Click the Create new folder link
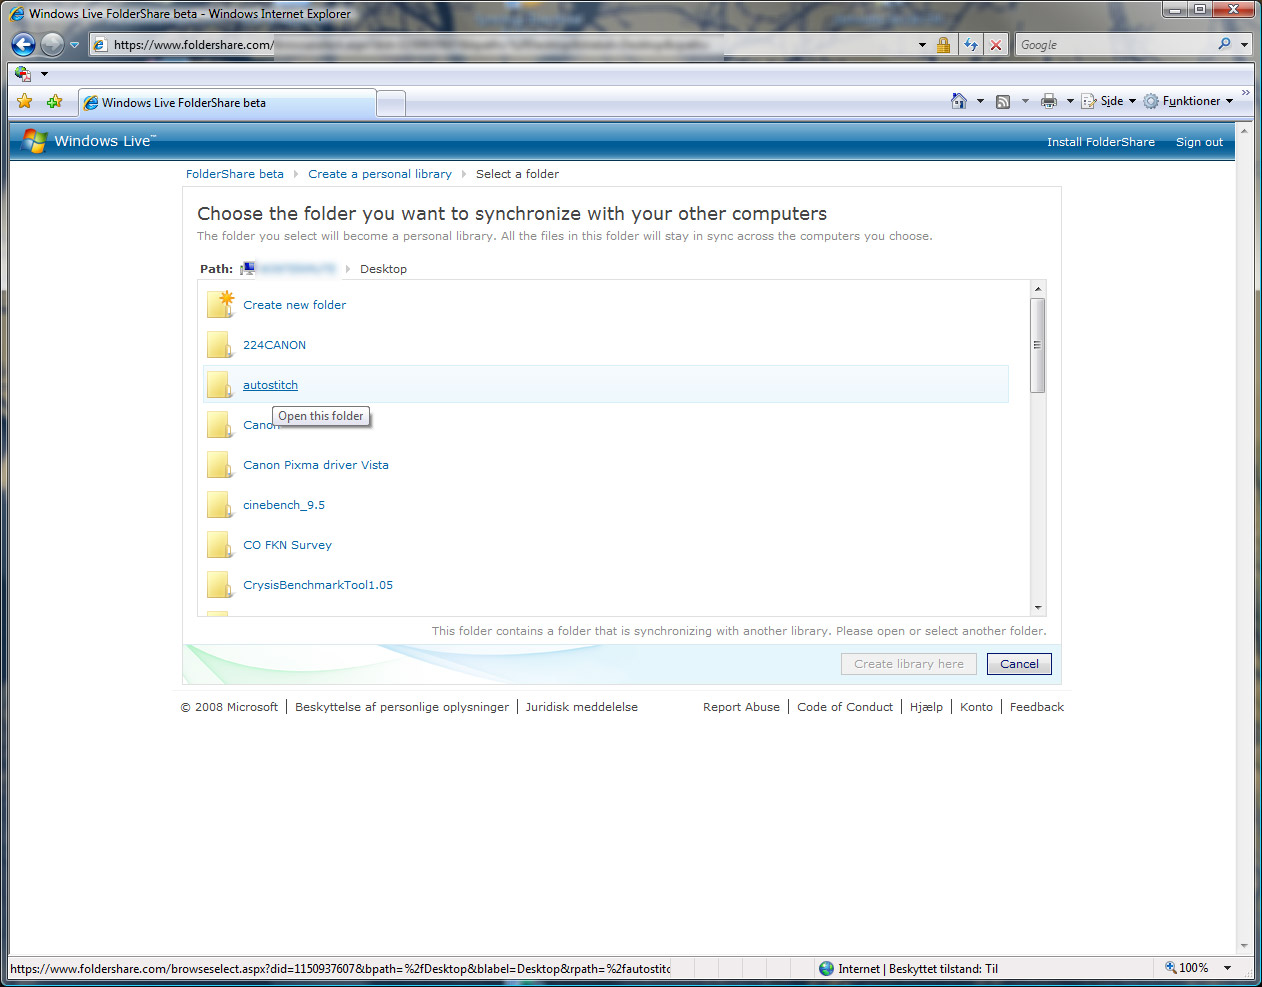 (x=294, y=305)
